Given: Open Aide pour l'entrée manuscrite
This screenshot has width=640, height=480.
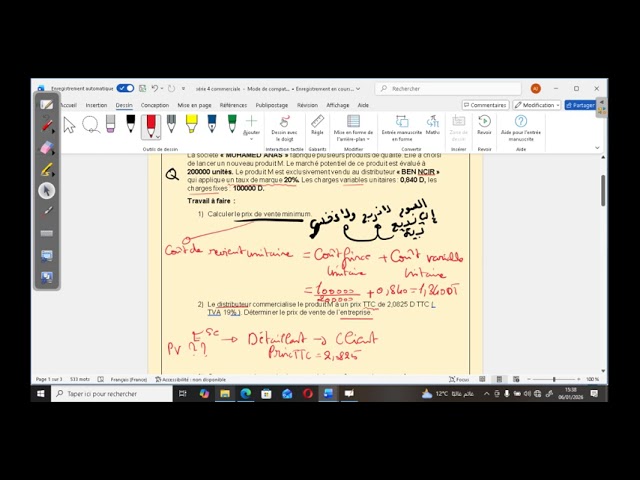Looking at the screenshot, I should click(521, 128).
